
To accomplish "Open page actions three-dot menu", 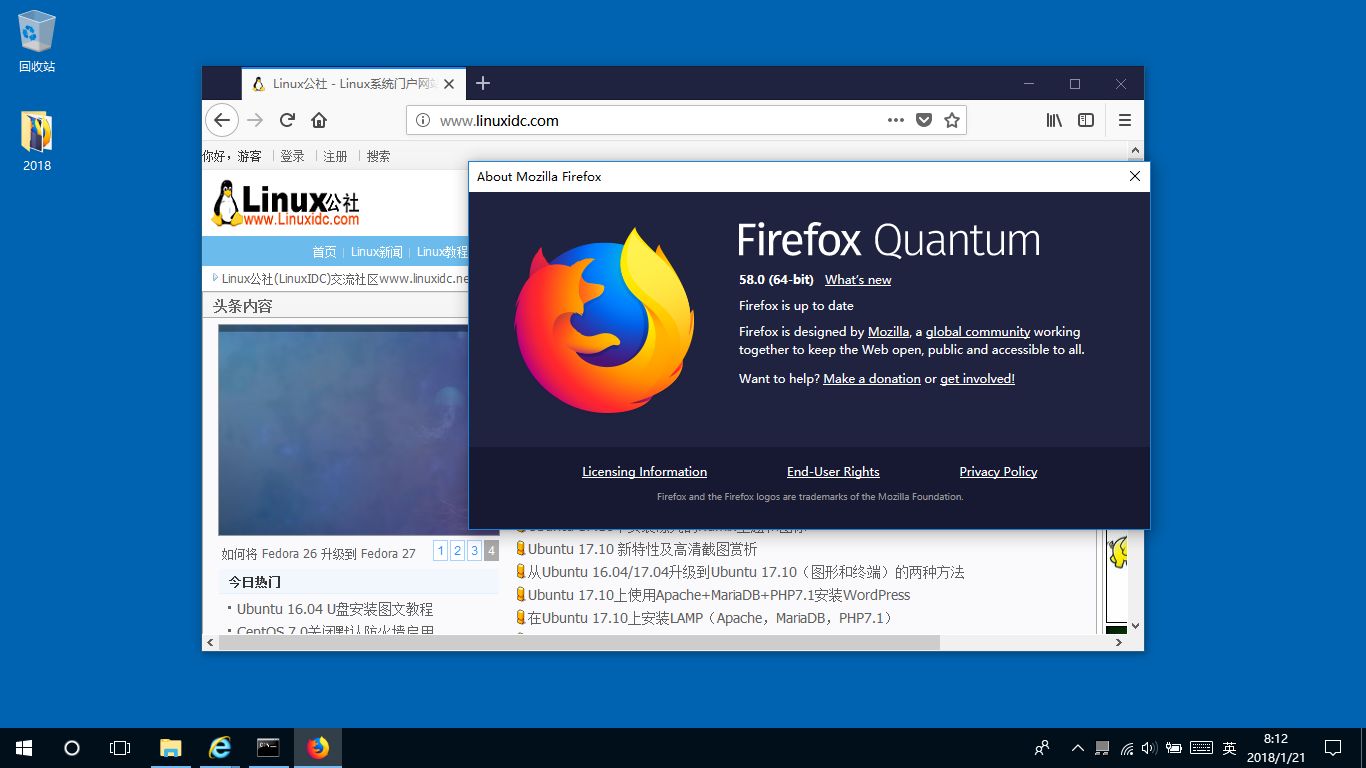I will pyautogui.click(x=896, y=120).
